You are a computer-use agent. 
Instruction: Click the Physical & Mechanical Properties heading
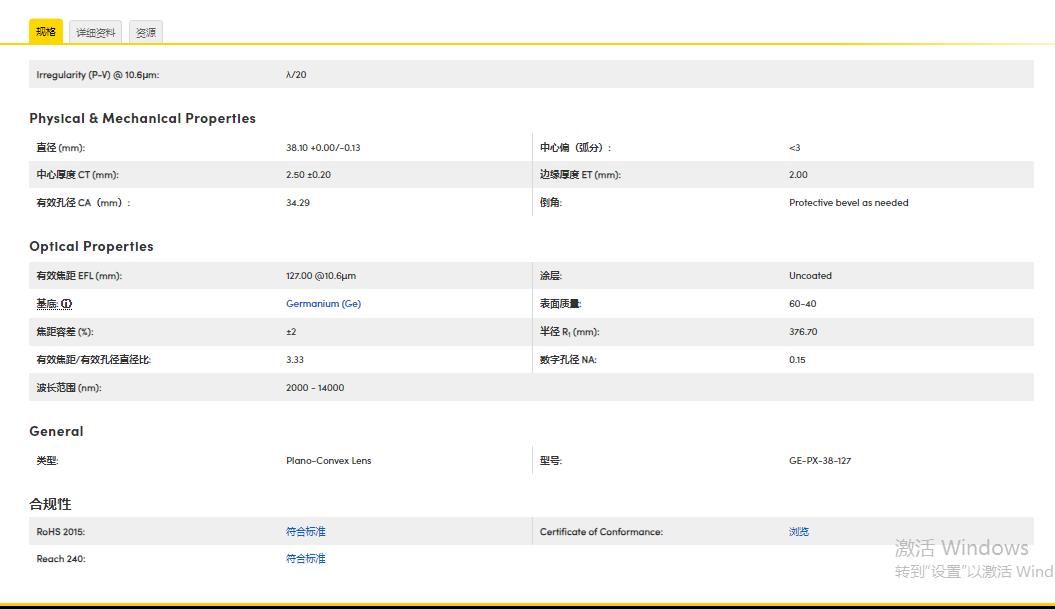tap(141, 118)
